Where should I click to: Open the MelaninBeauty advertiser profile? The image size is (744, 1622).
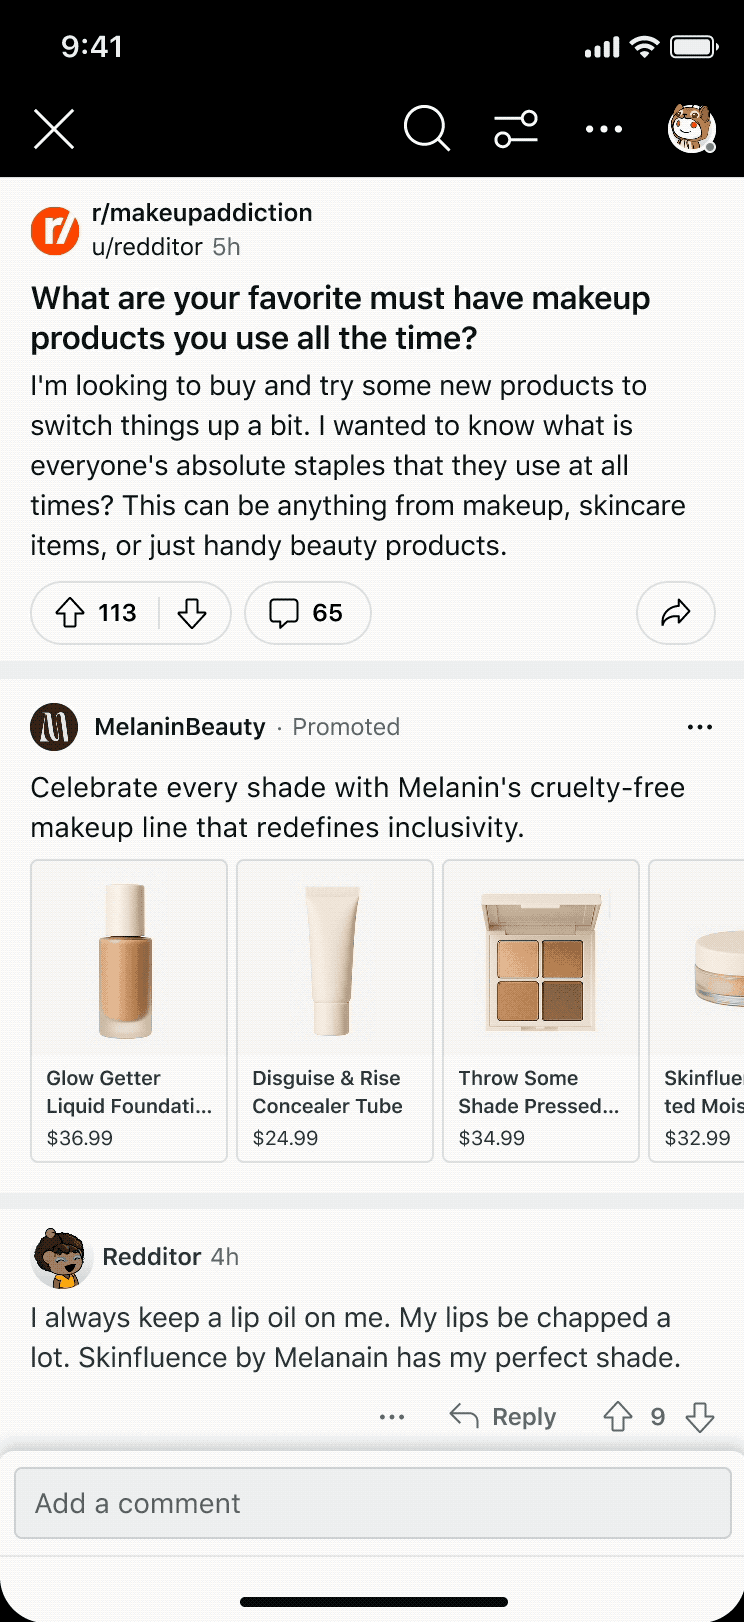point(180,727)
